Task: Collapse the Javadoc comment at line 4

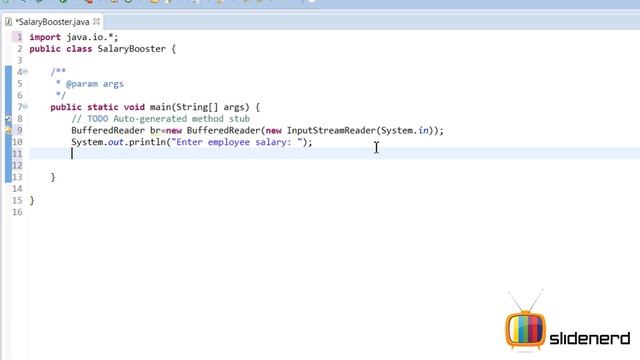Action: tap(25, 71)
